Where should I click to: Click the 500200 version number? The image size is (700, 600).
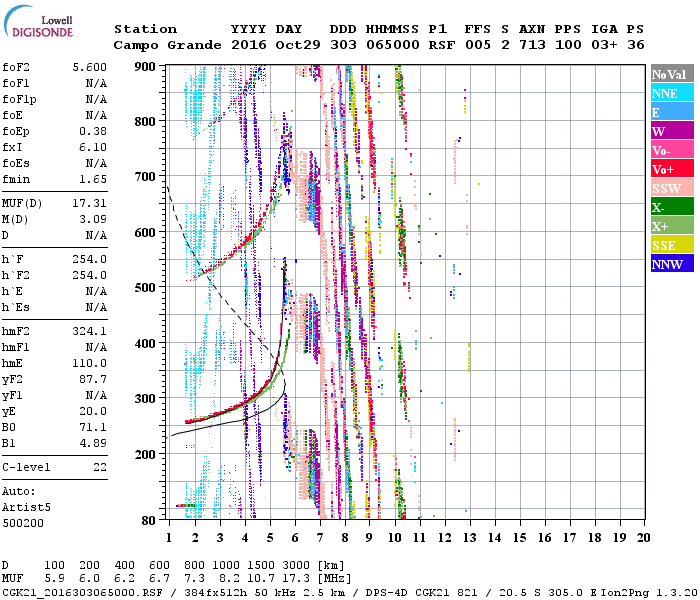pyautogui.click(x=23, y=523)
